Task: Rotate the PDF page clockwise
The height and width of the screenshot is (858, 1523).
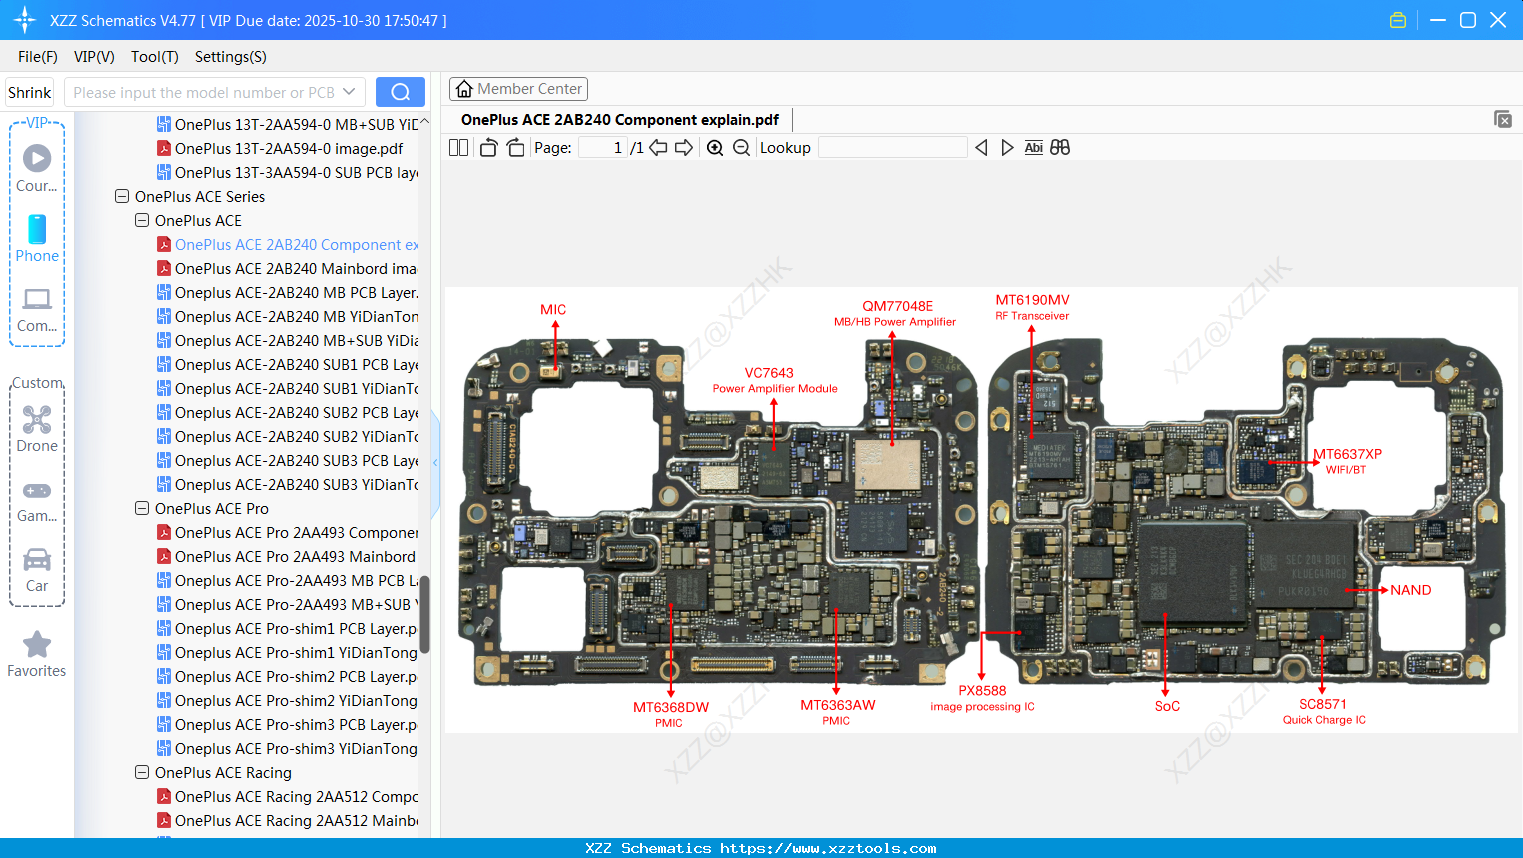Action: pos(514,147)
